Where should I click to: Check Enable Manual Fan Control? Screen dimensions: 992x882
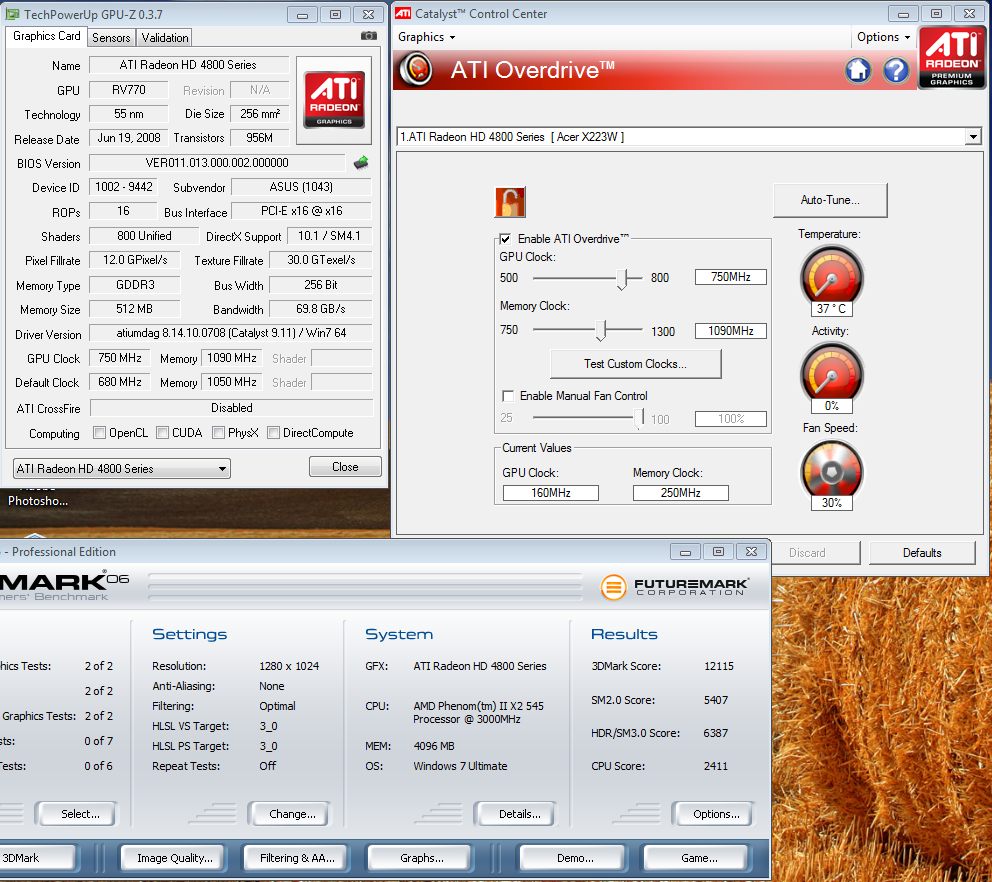pos(507,396)
